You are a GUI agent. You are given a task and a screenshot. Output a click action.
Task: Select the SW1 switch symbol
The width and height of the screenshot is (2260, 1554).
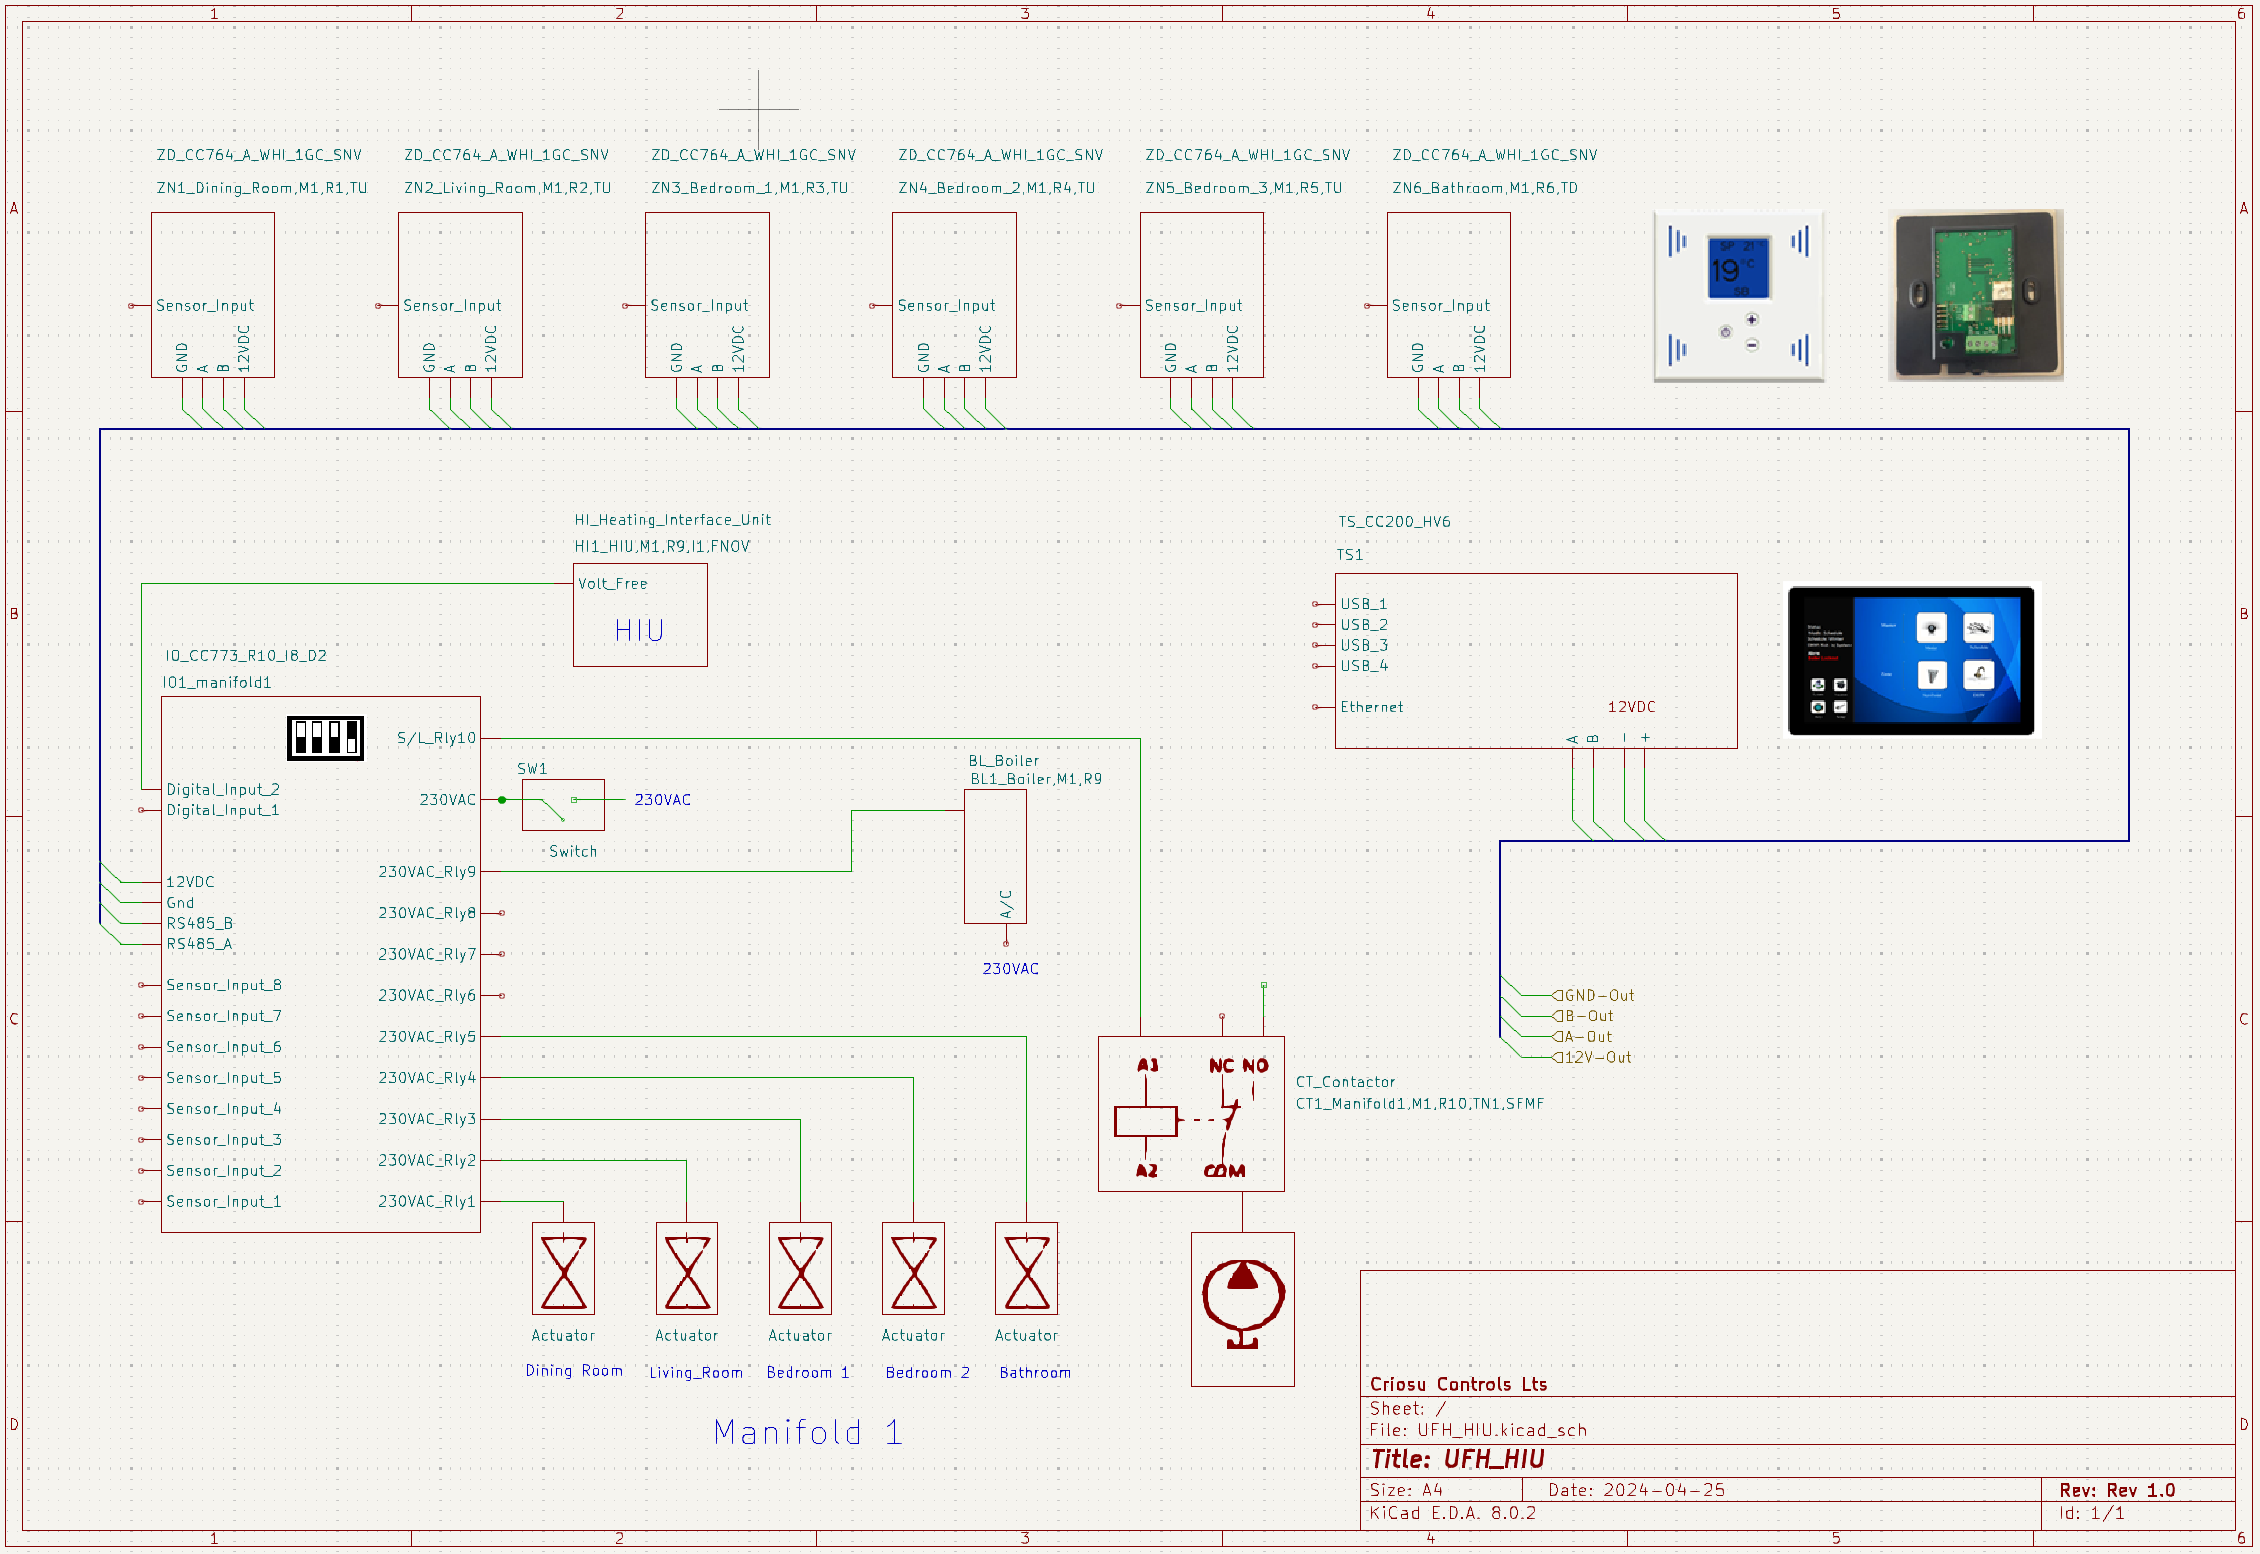coord(563,804)
